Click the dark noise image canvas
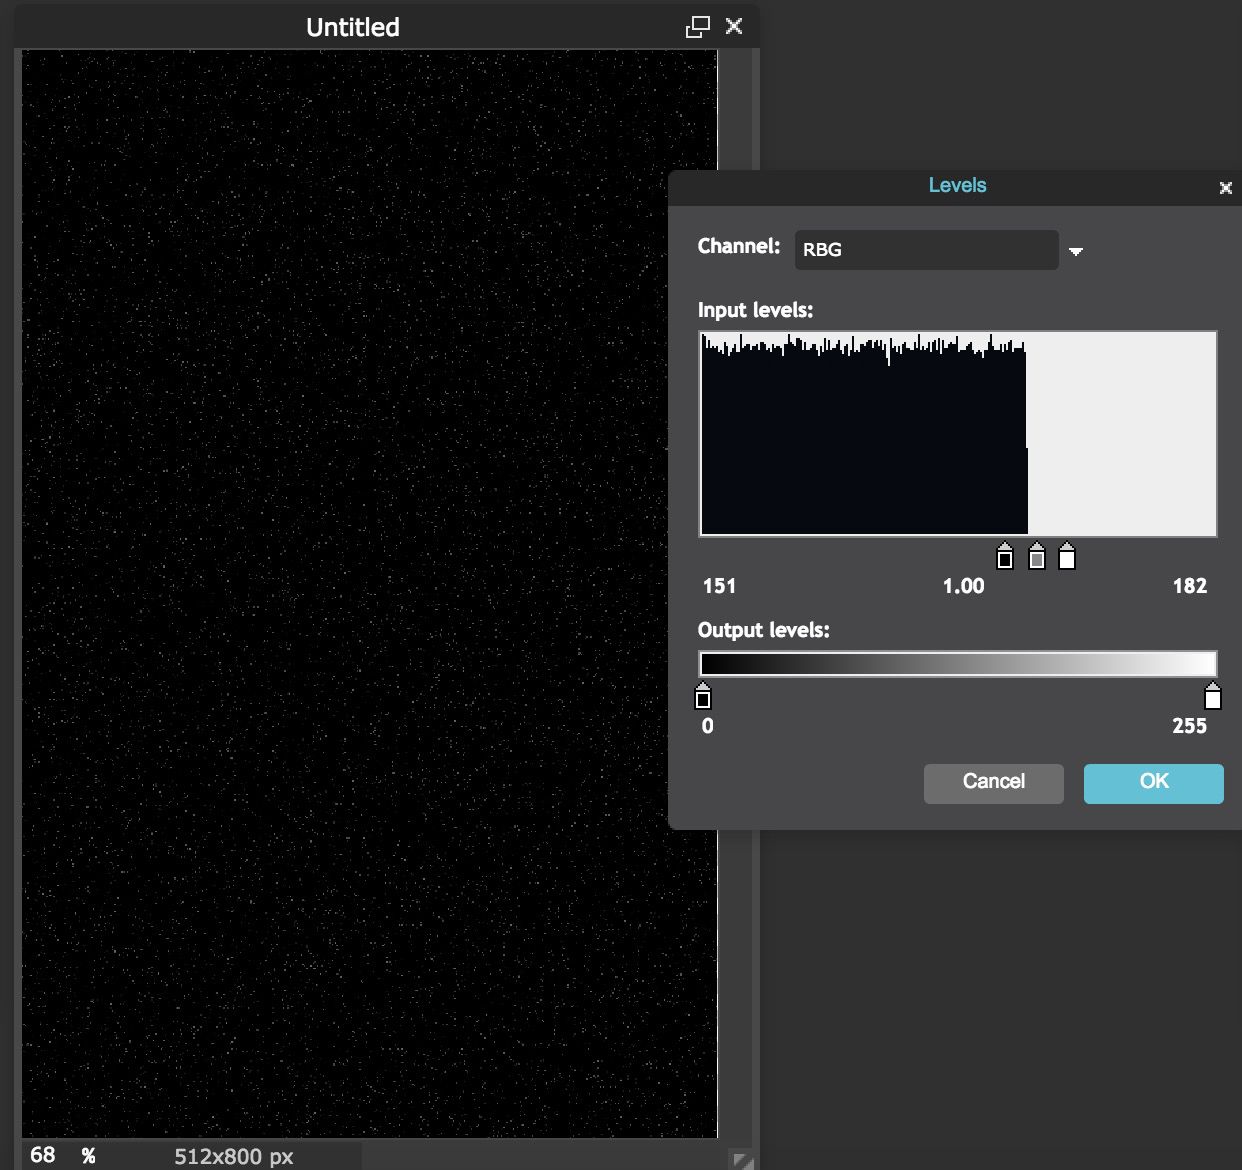This screenshot has width=1242, height=1170. [369, 594]
